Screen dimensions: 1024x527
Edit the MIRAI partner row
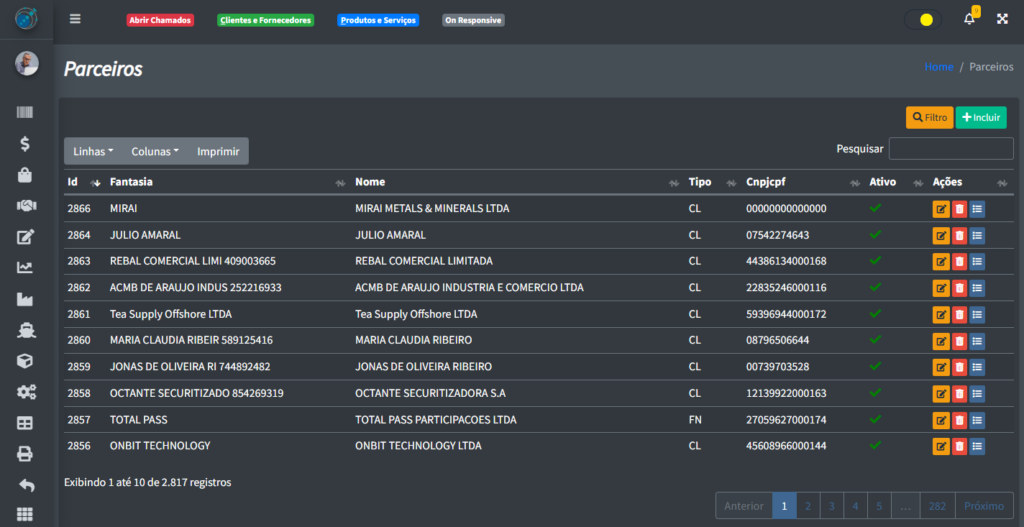940,209
